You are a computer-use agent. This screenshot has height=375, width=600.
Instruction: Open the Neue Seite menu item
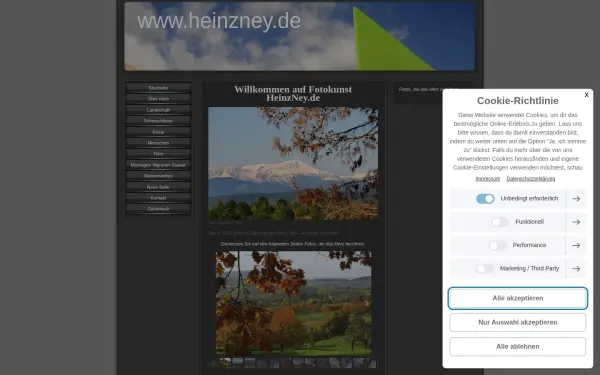point(158,187)
